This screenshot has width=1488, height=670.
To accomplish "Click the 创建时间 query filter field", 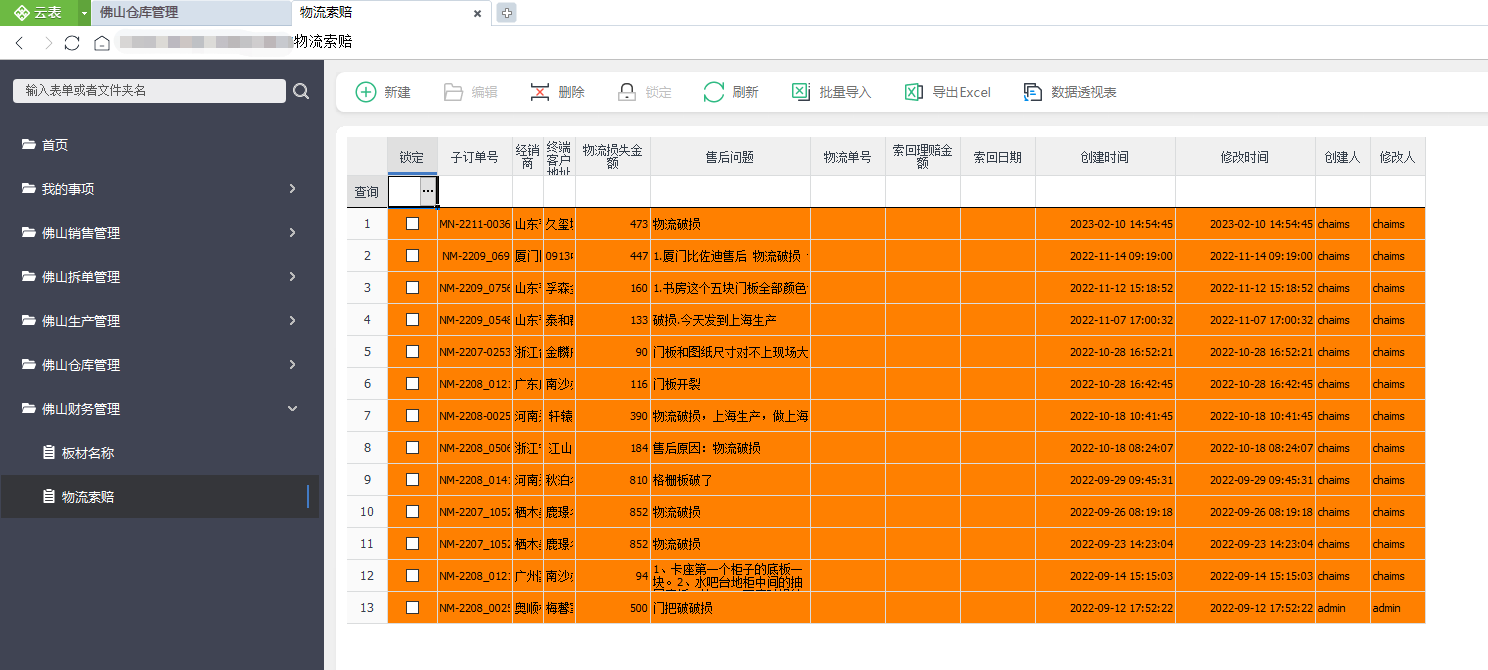I will (x=1105, y=192).
